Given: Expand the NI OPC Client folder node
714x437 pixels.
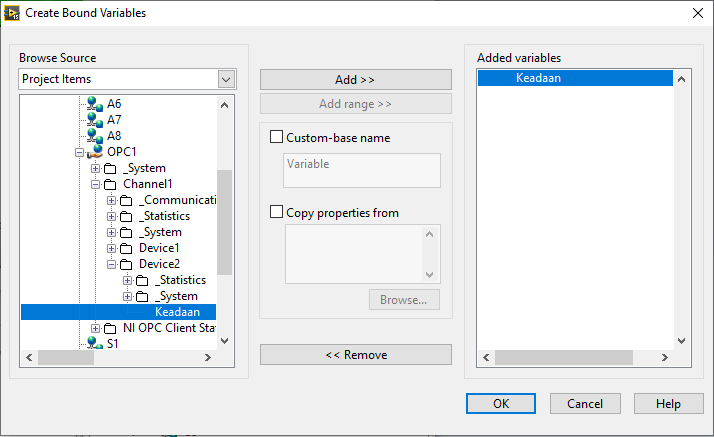Looking at the screenshot, I should [95, 328].
